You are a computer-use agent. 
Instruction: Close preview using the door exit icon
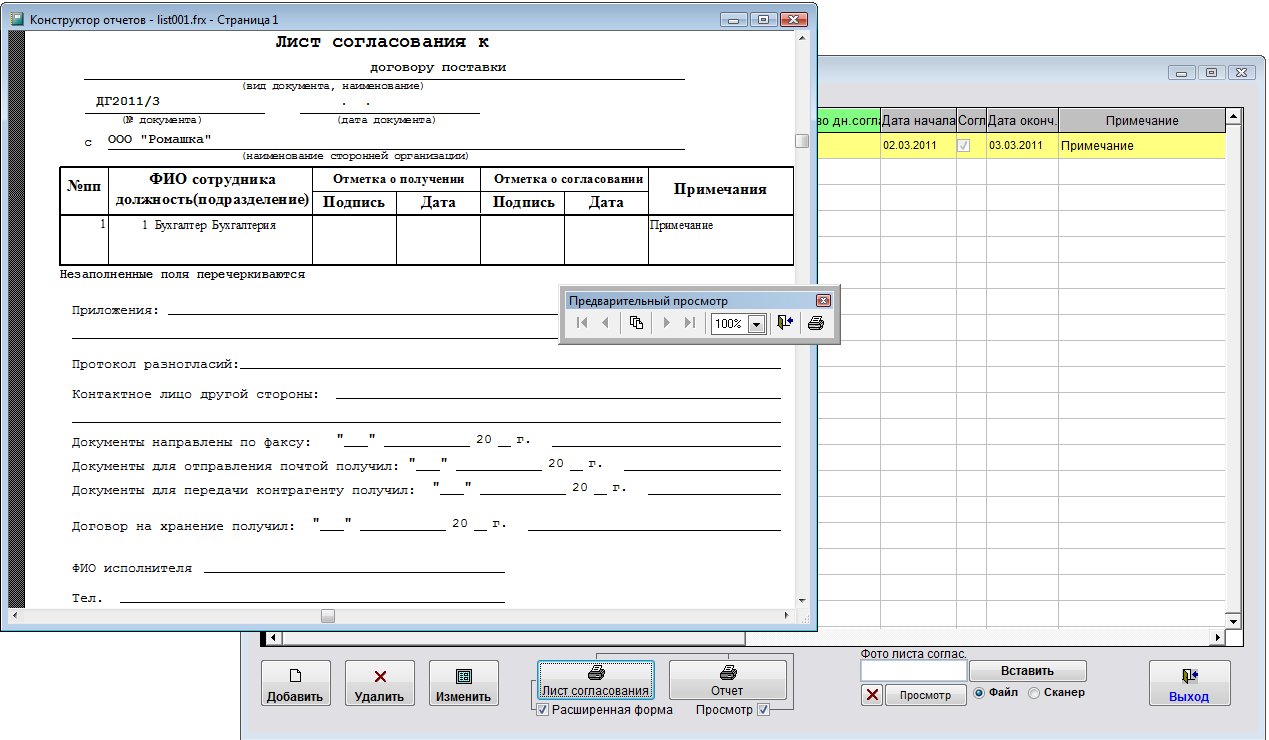tap(785, 323)
